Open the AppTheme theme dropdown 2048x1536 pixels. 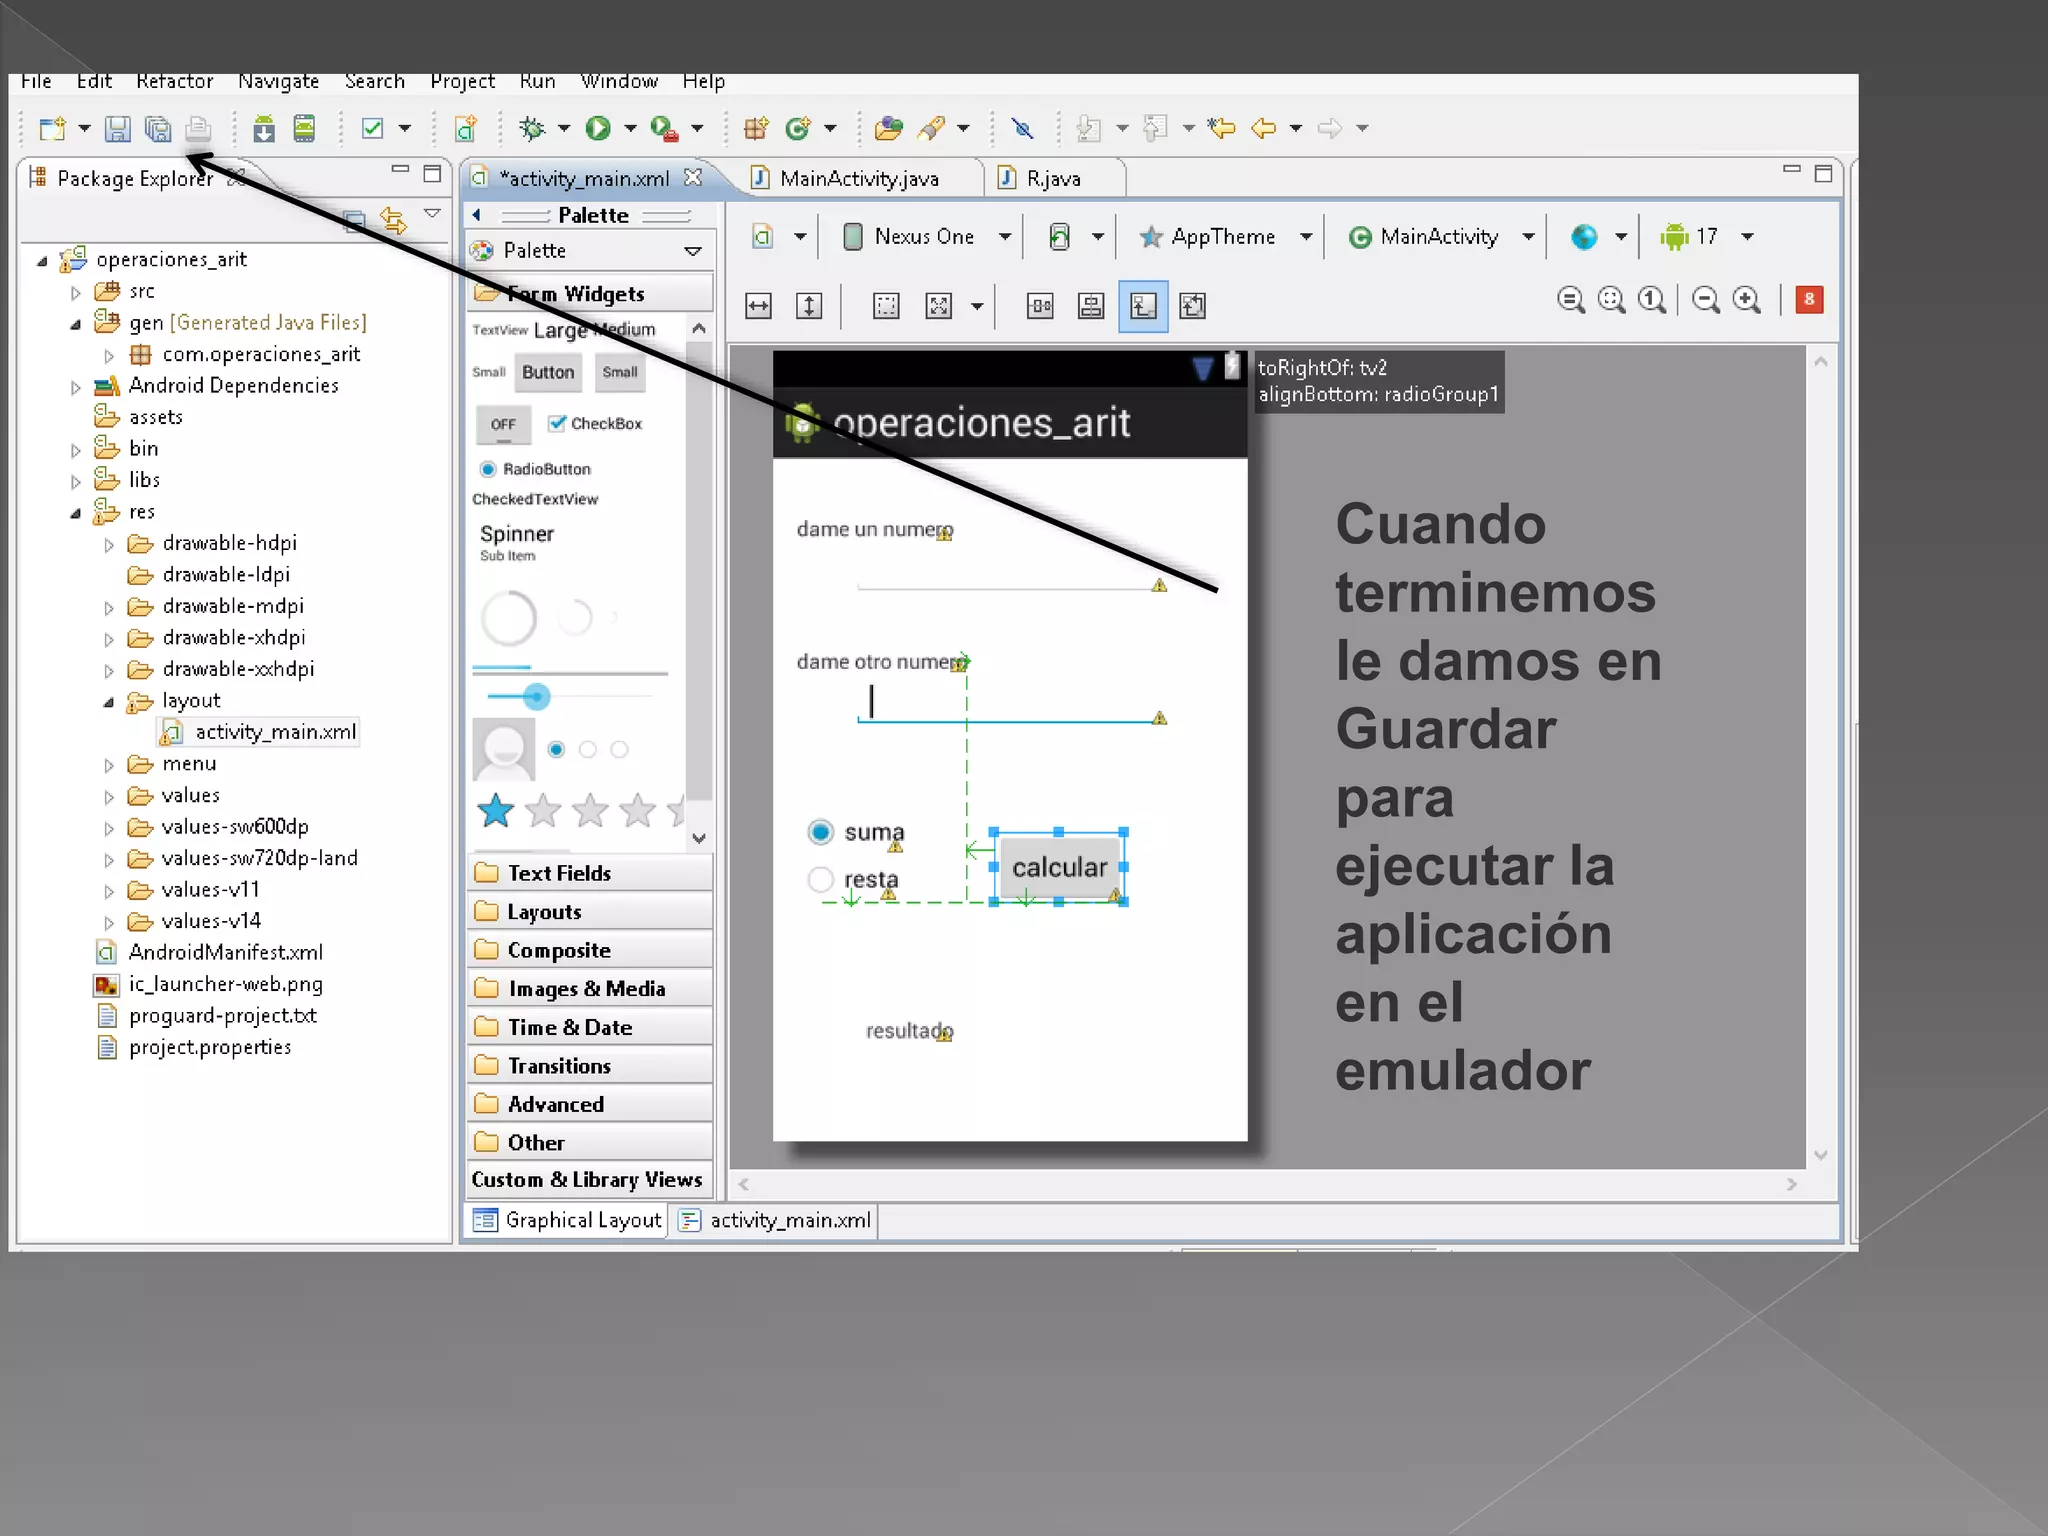[x=1223, y=237]
